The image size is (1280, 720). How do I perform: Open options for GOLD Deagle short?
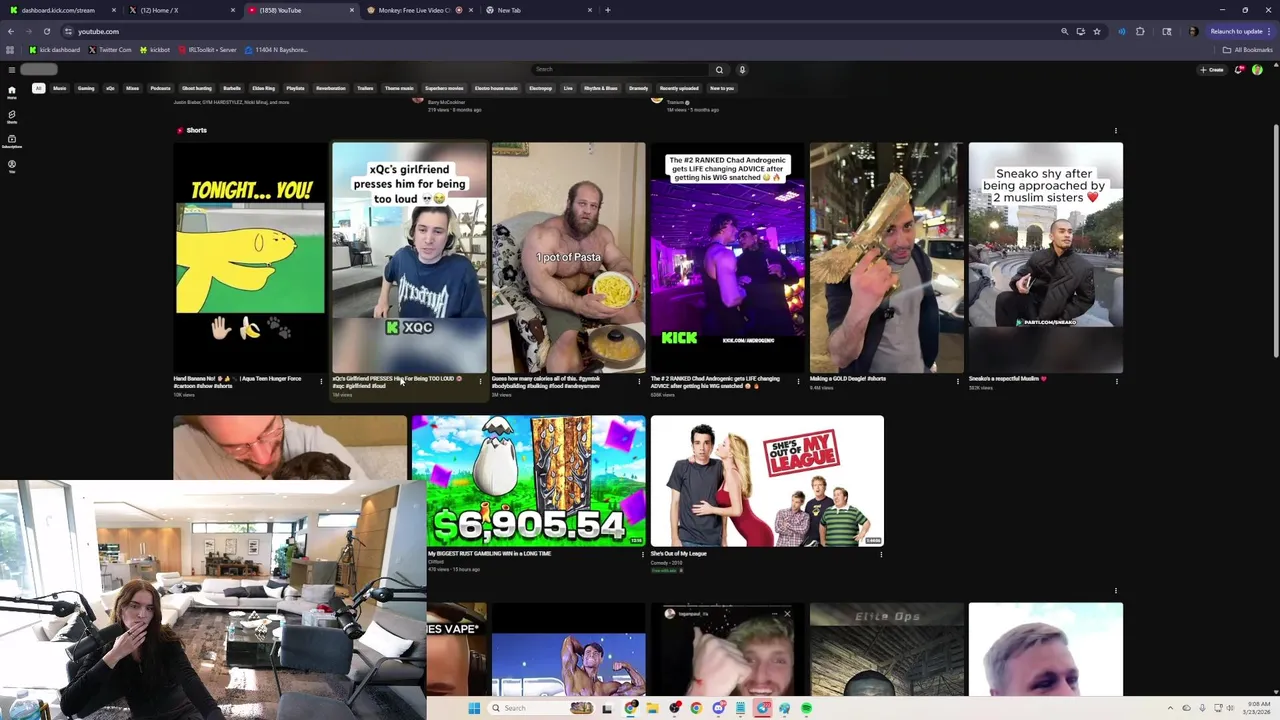(x=958, y=381)
